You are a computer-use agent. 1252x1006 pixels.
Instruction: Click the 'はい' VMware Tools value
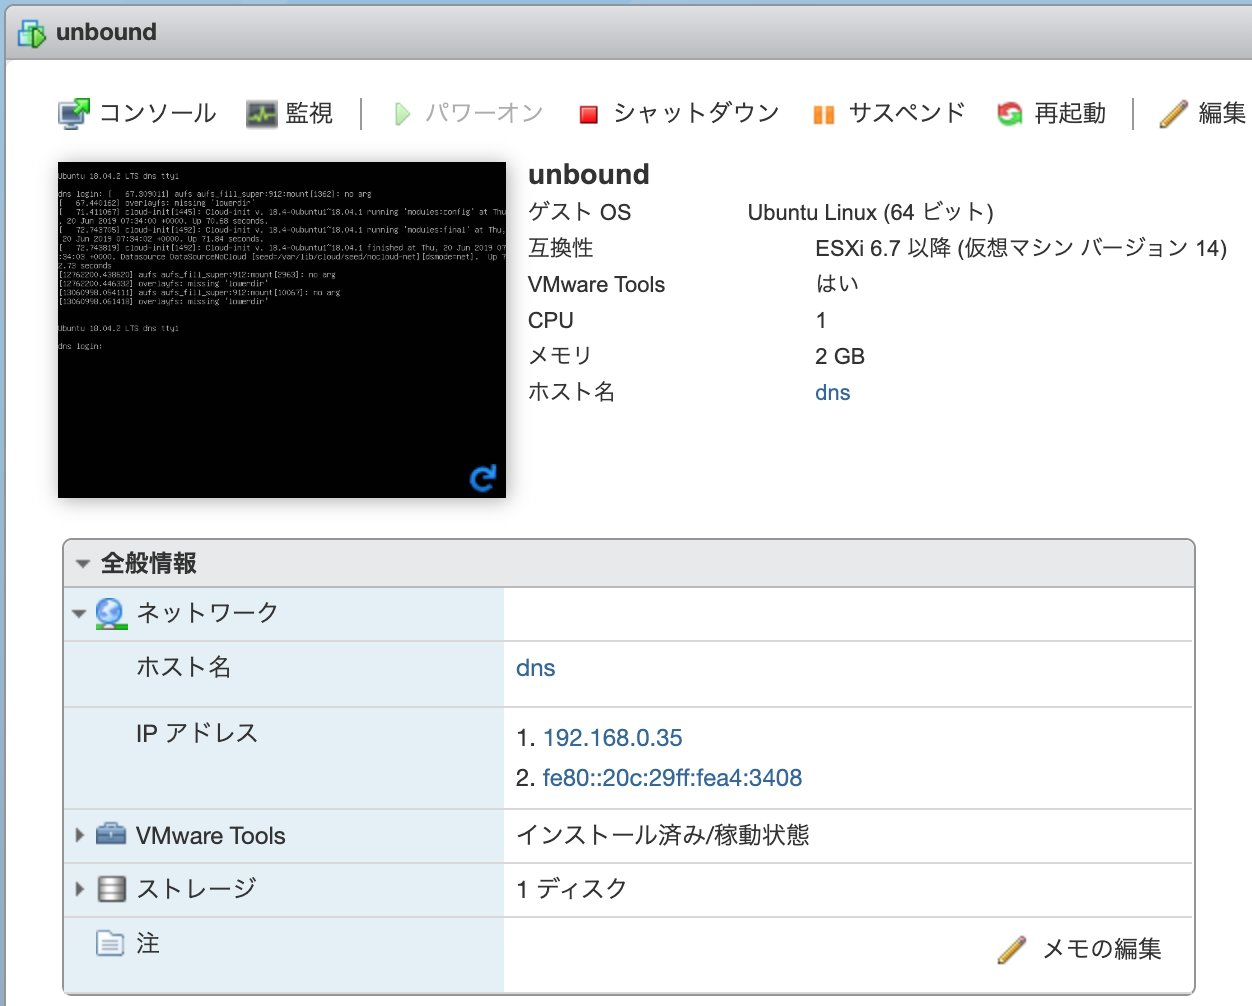[837, 284]
